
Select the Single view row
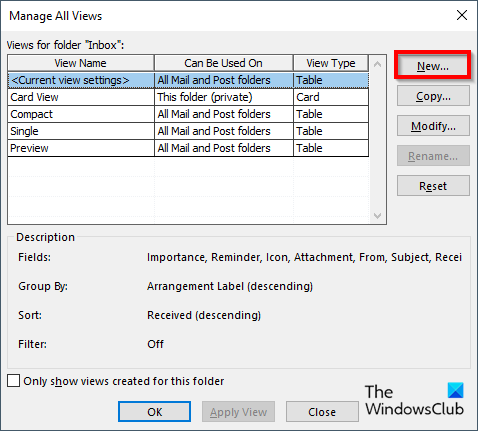pyautogui.click(x=188, y=131)
